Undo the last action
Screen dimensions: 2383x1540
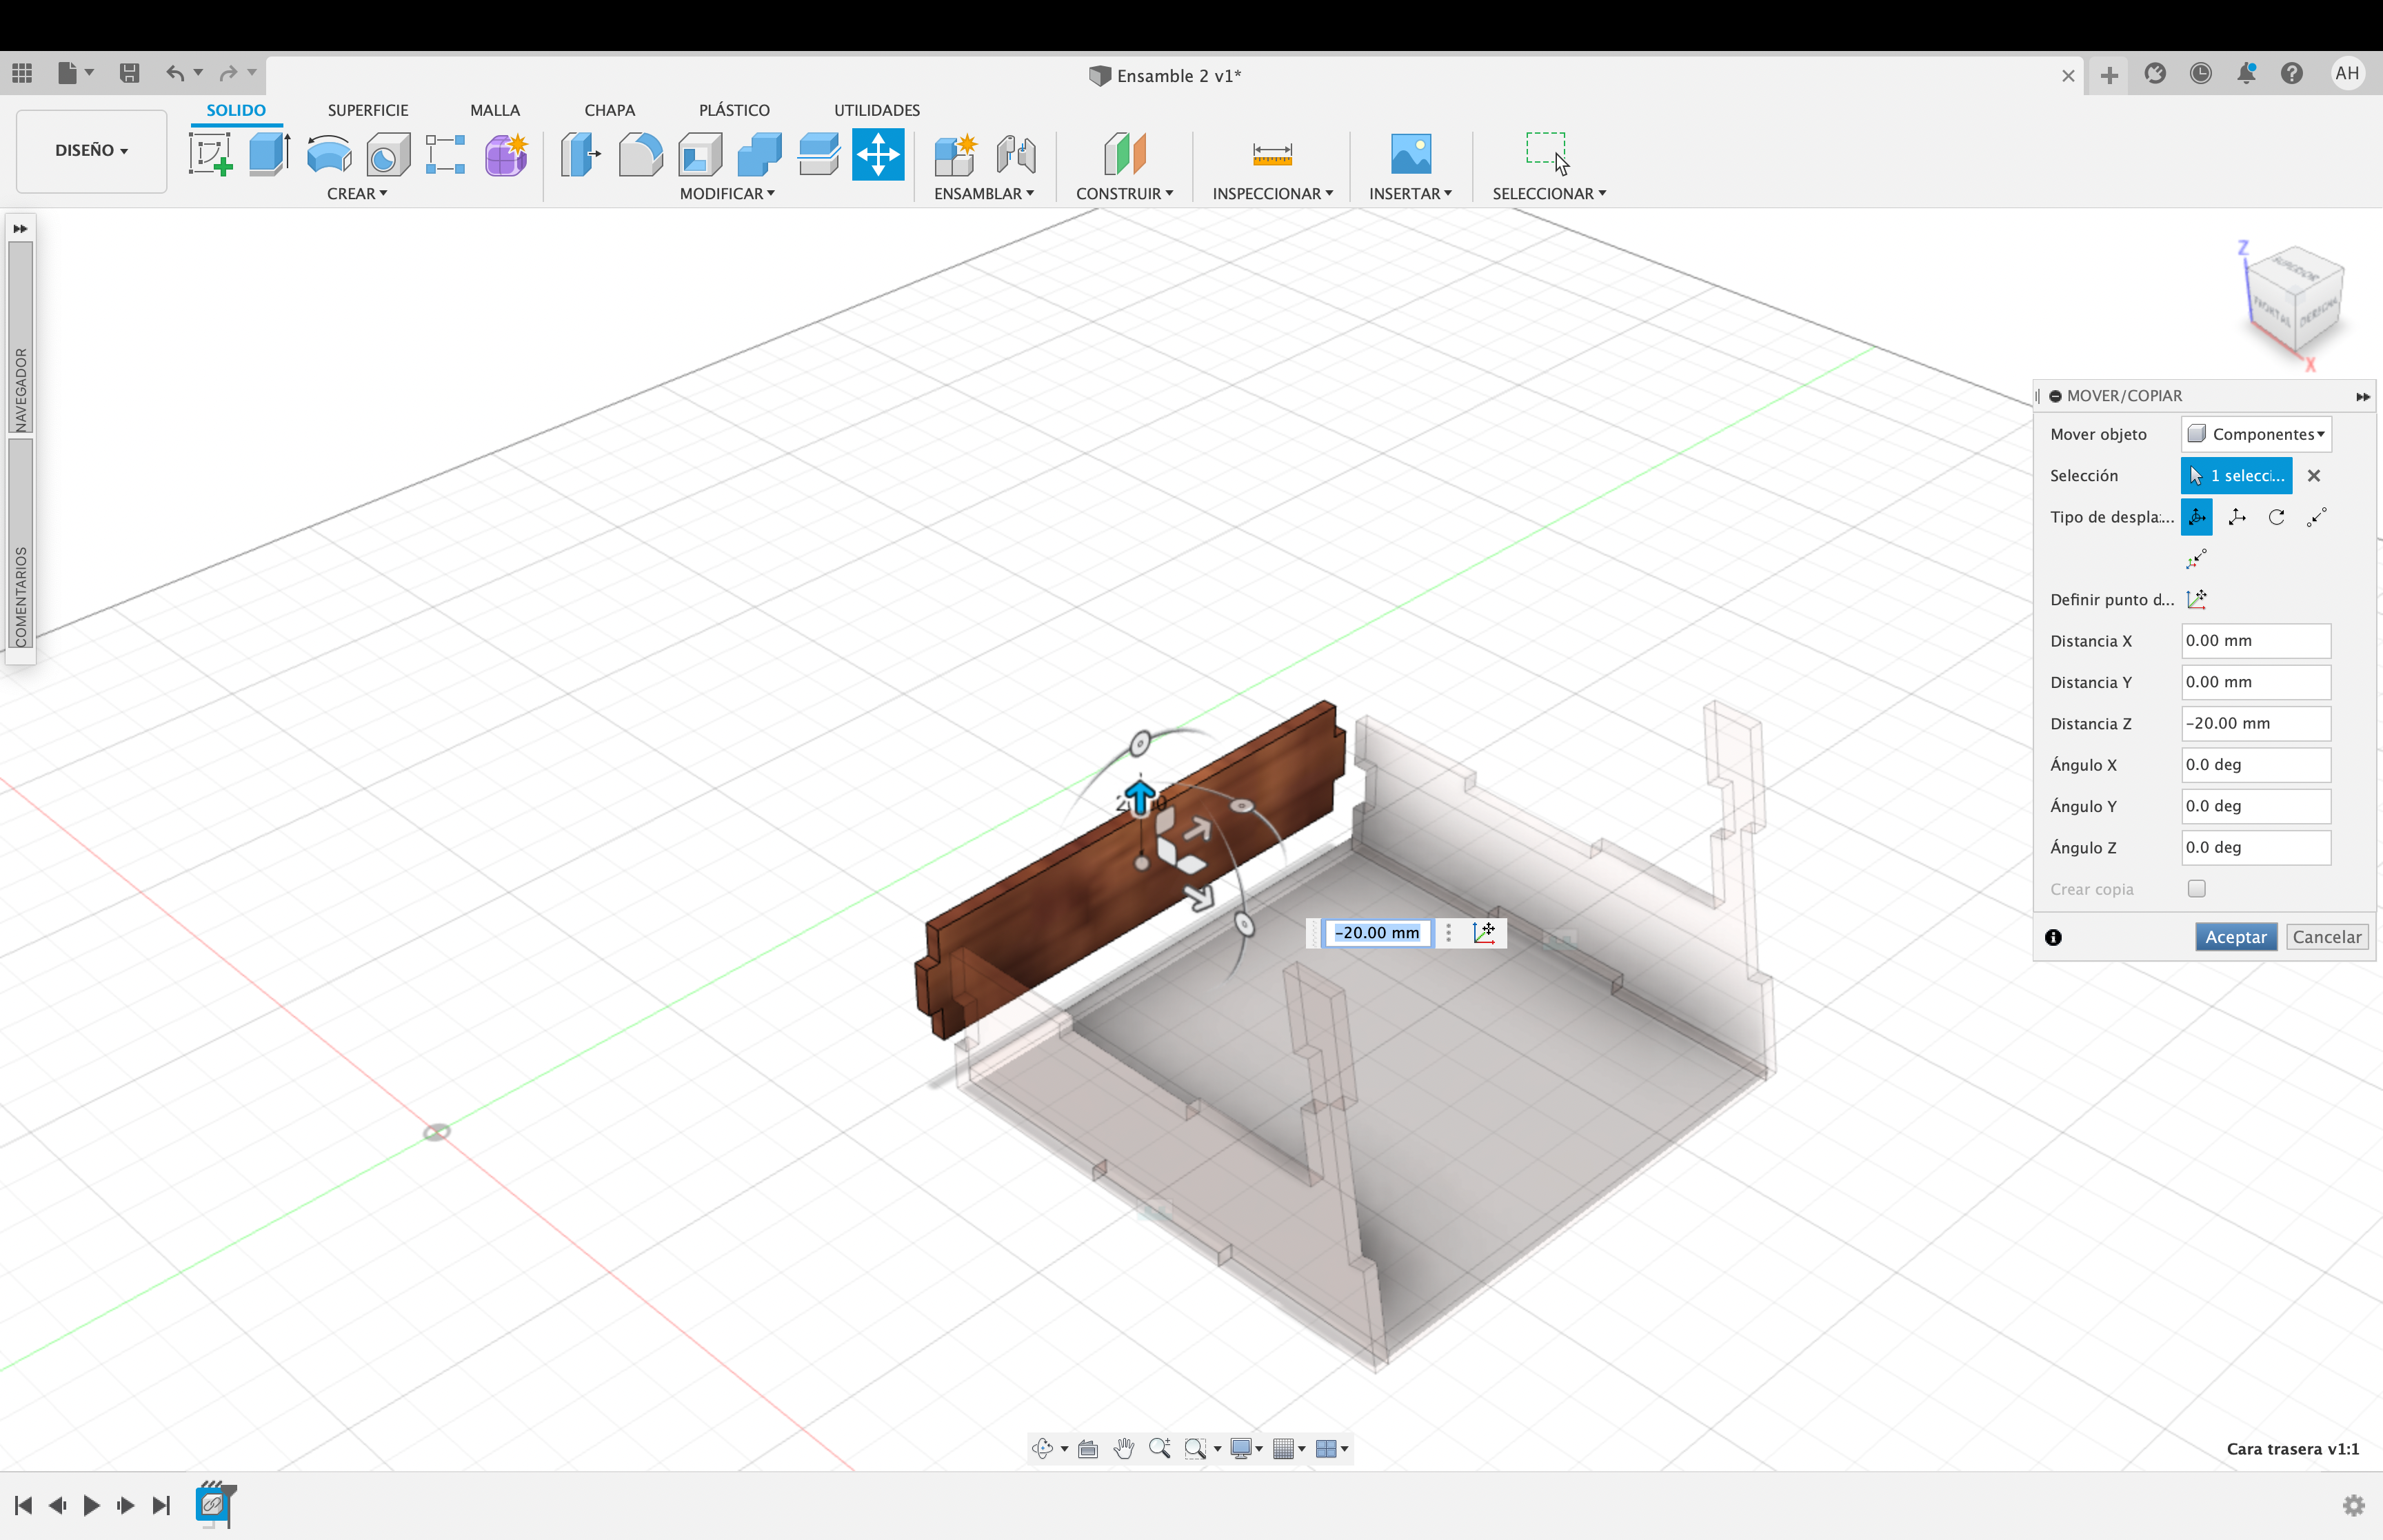click(x=175, y=73)
